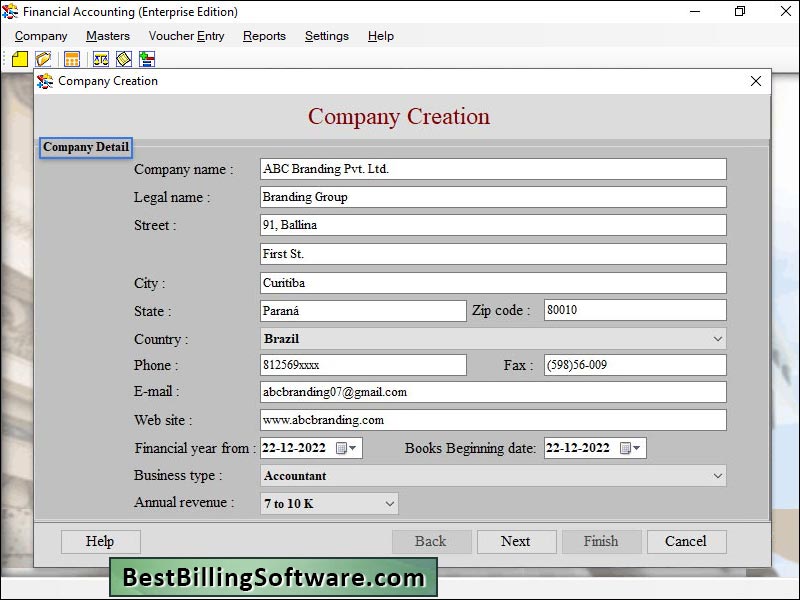
Task: Open an existing company using the folder icon
Action: point(43,59)
